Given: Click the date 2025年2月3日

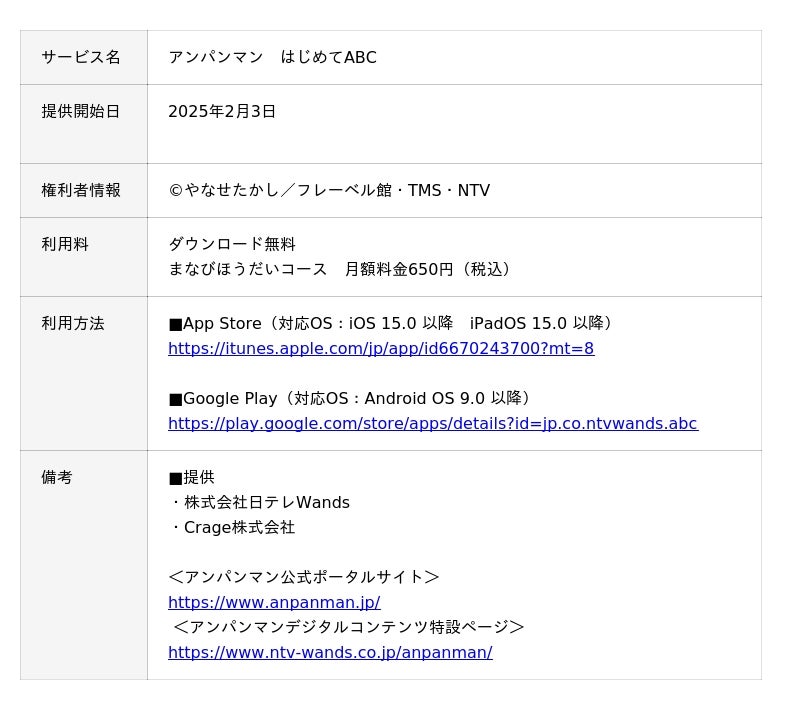Looking at the screenshot, I should [222, 112].
